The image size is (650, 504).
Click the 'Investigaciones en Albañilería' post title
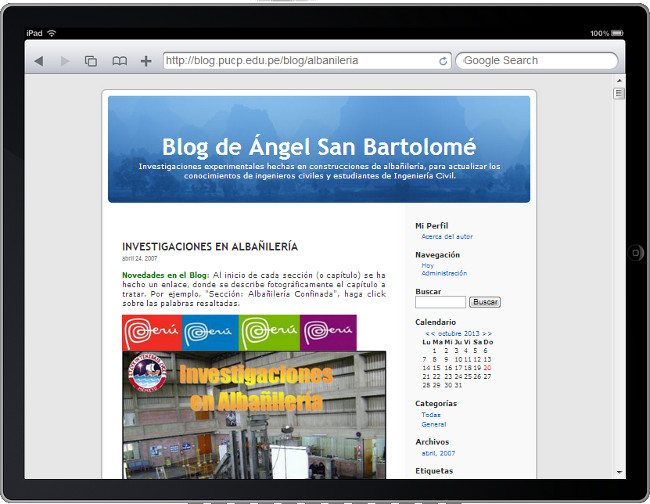point(209,246)
